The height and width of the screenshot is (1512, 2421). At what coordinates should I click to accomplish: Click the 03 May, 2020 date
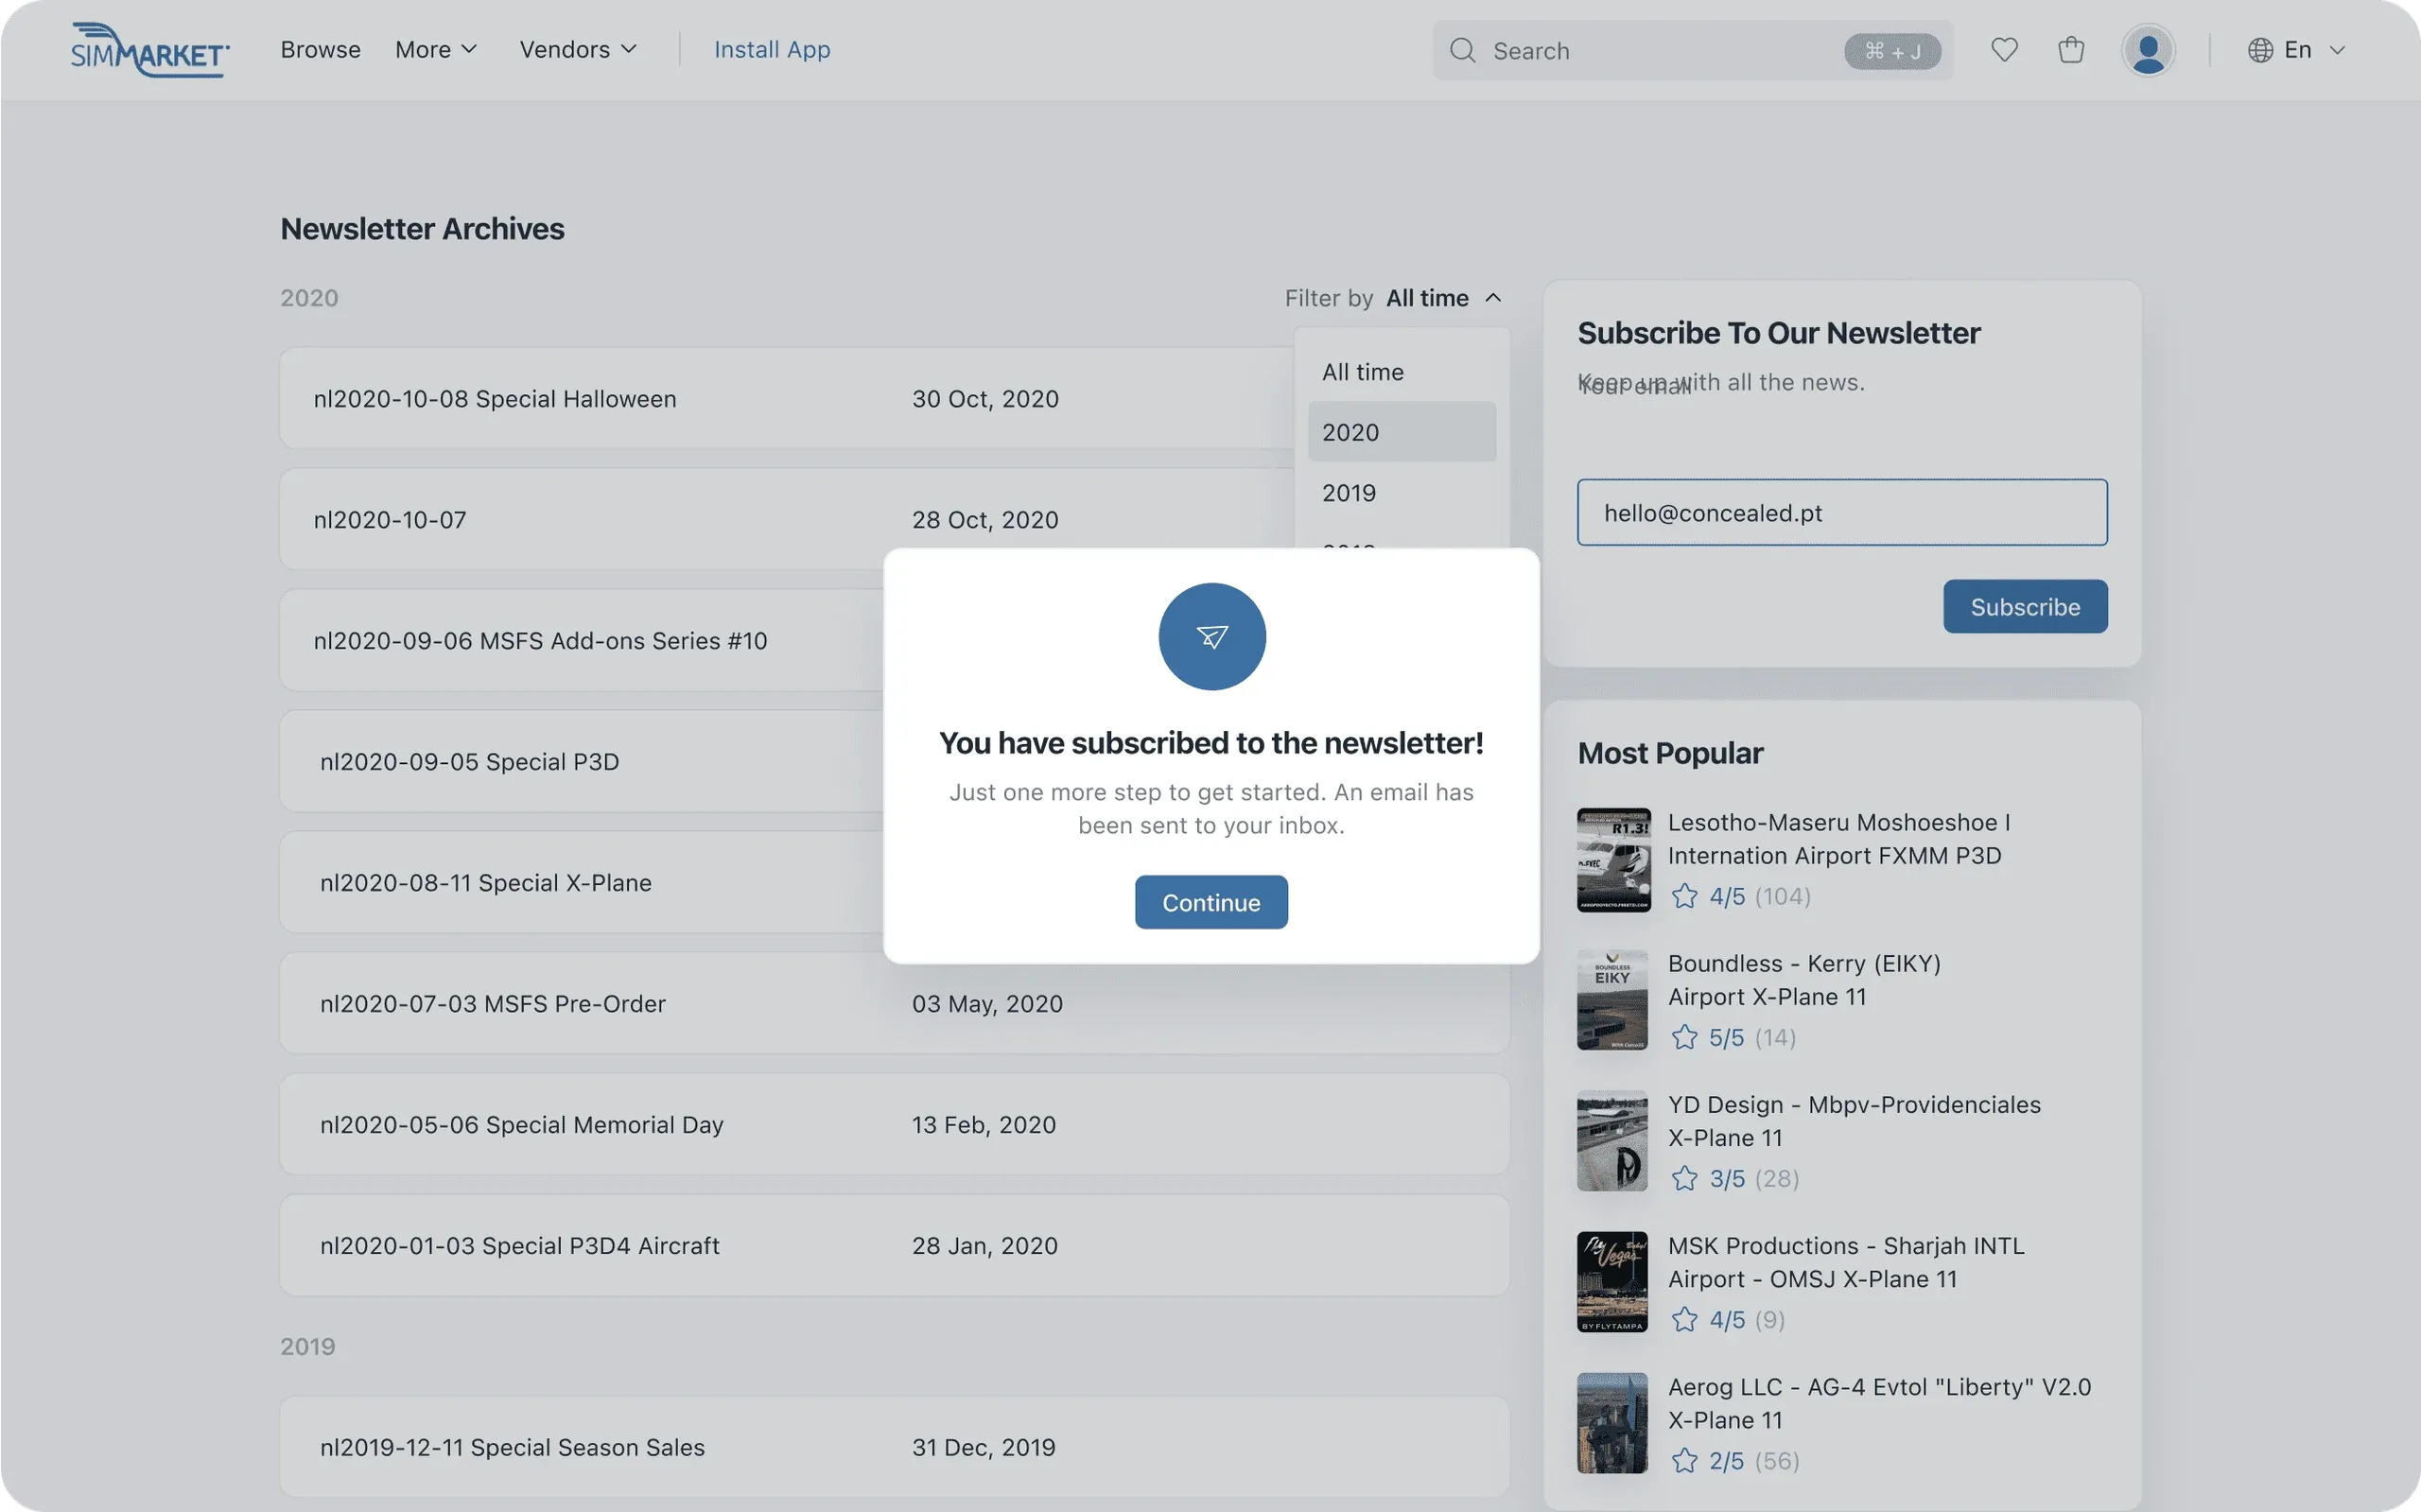[x=987, y=1003]
